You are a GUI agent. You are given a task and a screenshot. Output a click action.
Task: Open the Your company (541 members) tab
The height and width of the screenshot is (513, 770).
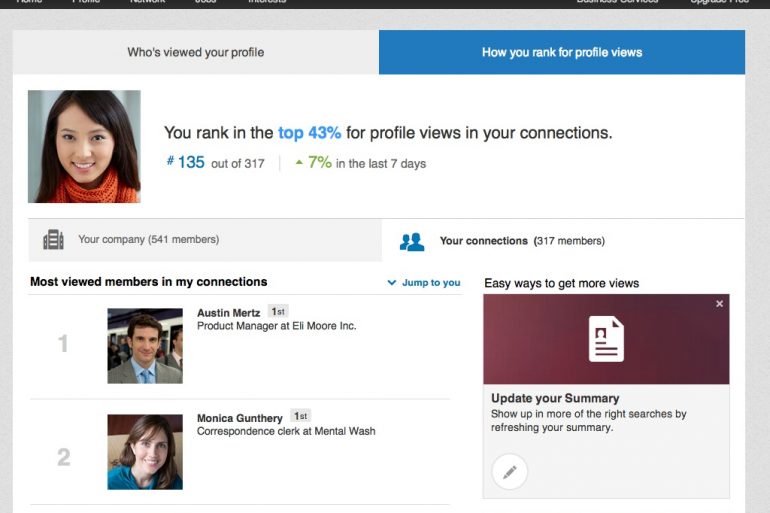click(x=148, y=240)
